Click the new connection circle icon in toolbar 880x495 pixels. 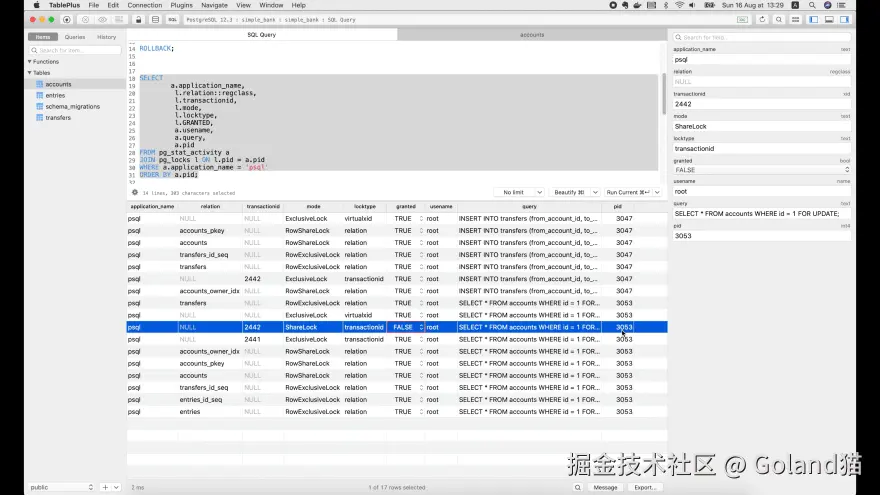[x=67, y=20]
